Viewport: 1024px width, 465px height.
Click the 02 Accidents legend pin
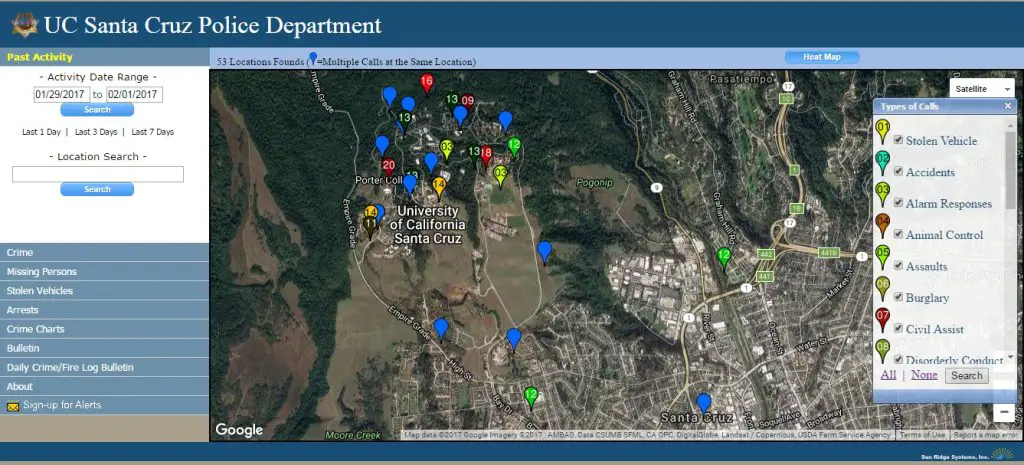tap(882, 162)
